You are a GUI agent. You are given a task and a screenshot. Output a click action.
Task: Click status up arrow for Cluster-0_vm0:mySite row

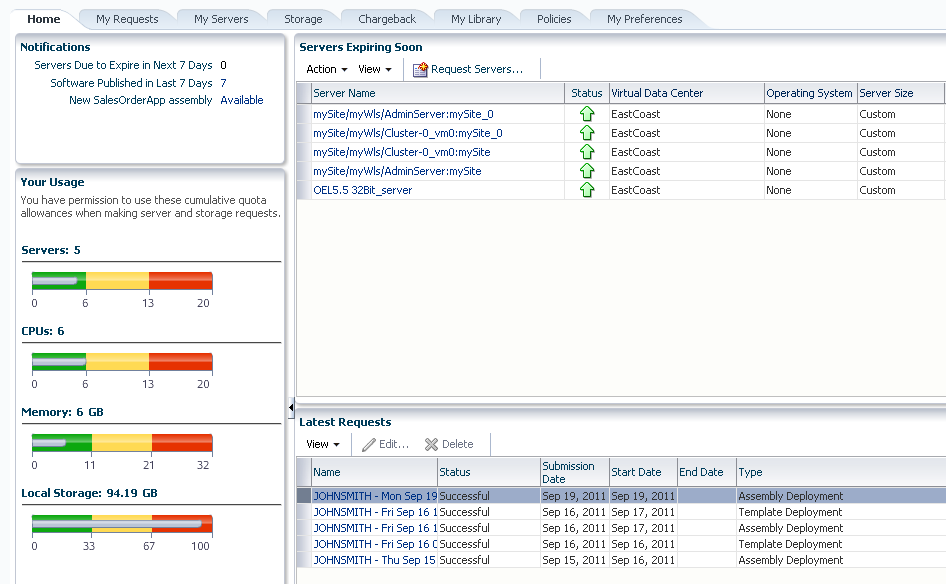tap(587, 152)
